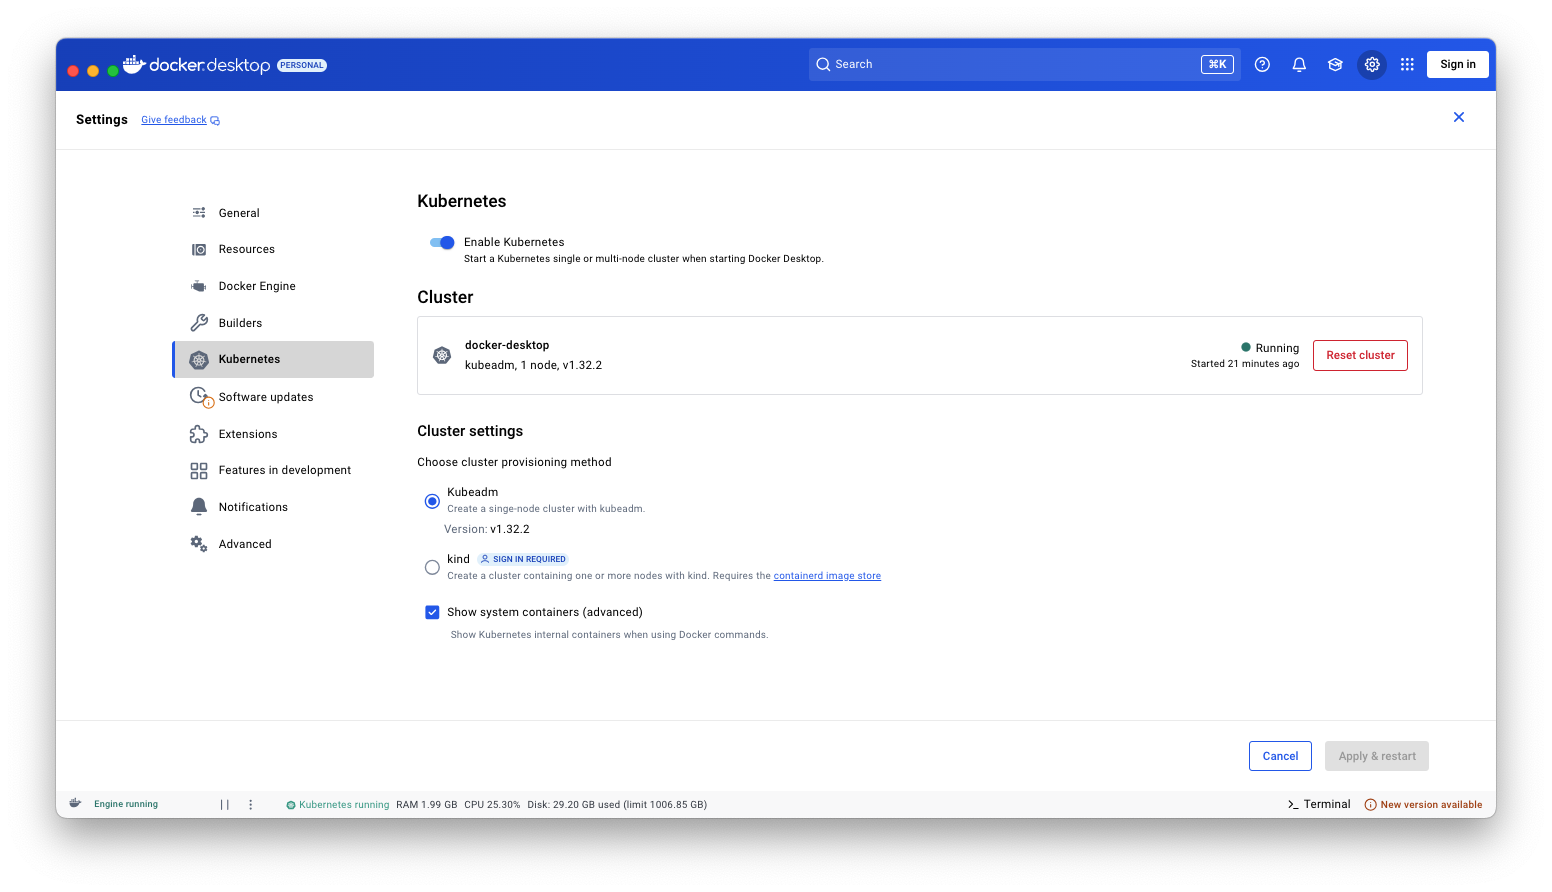This screenshot has height=892, width=1552.
Task: Toggle the Enable Kubernetes switch
Action: tap(442, 242)
